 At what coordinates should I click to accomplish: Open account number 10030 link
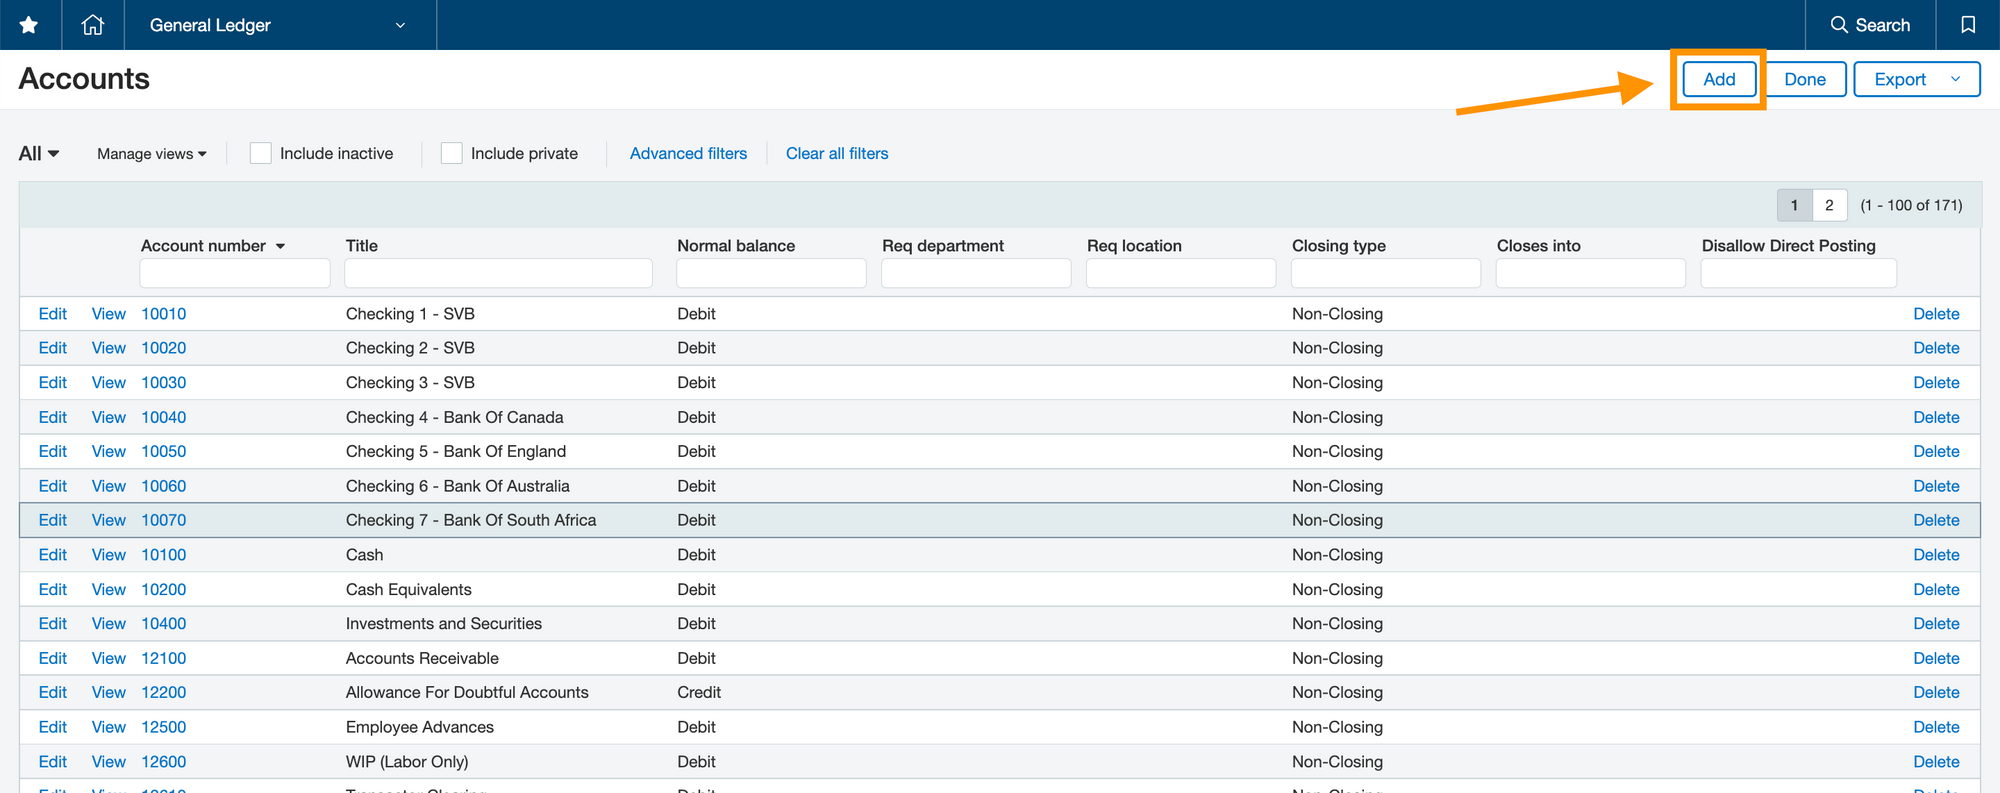tap(163, 383)
